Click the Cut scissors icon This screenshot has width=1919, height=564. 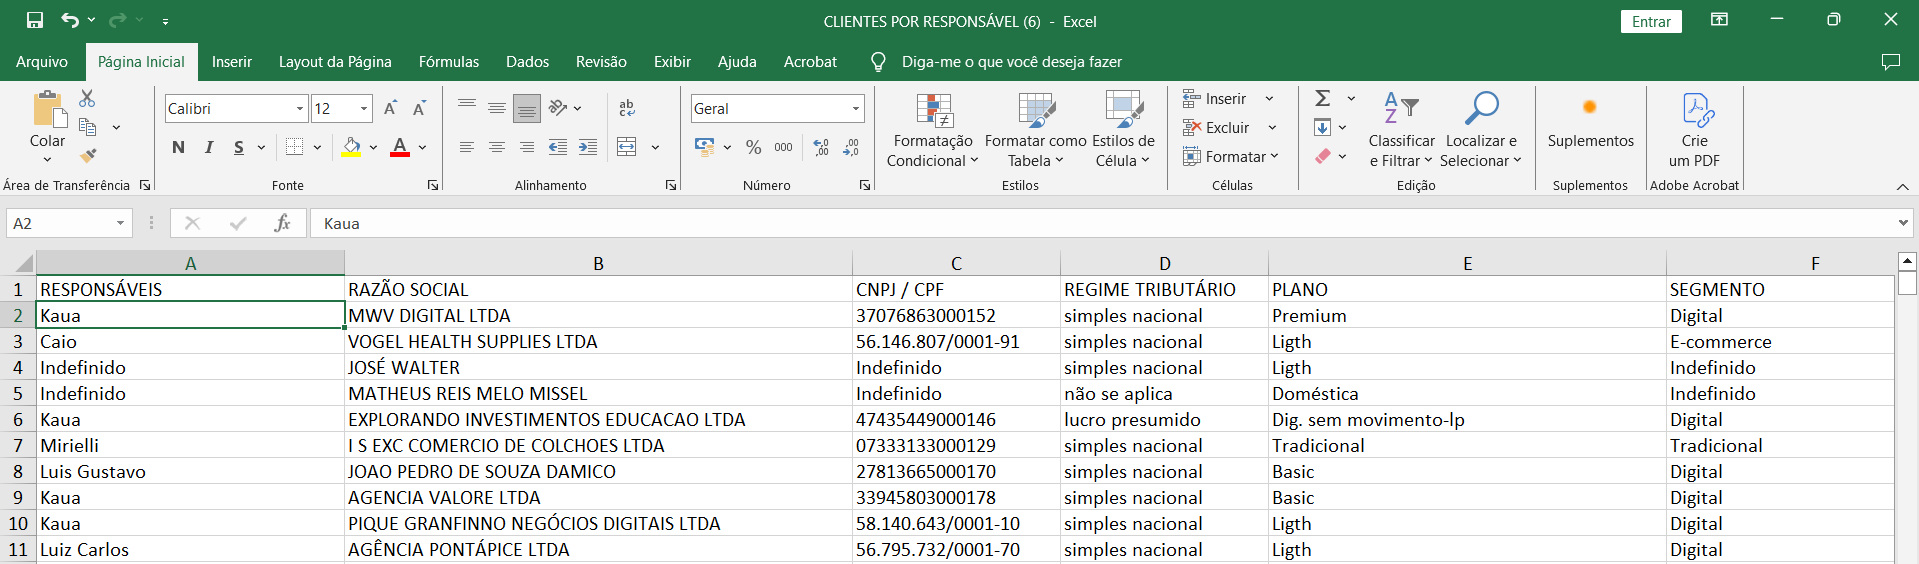pos(87,98)
